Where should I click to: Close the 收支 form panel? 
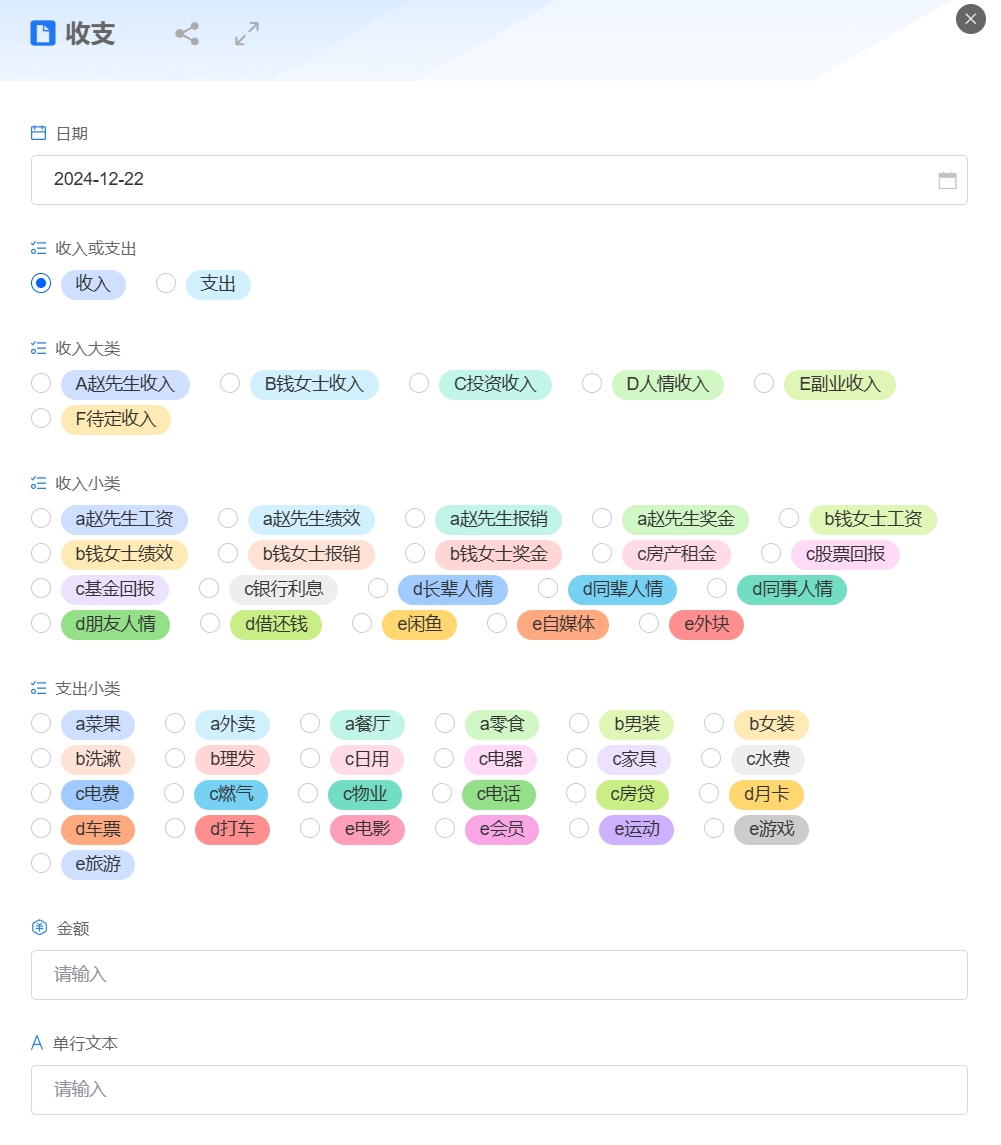[970, 19]
